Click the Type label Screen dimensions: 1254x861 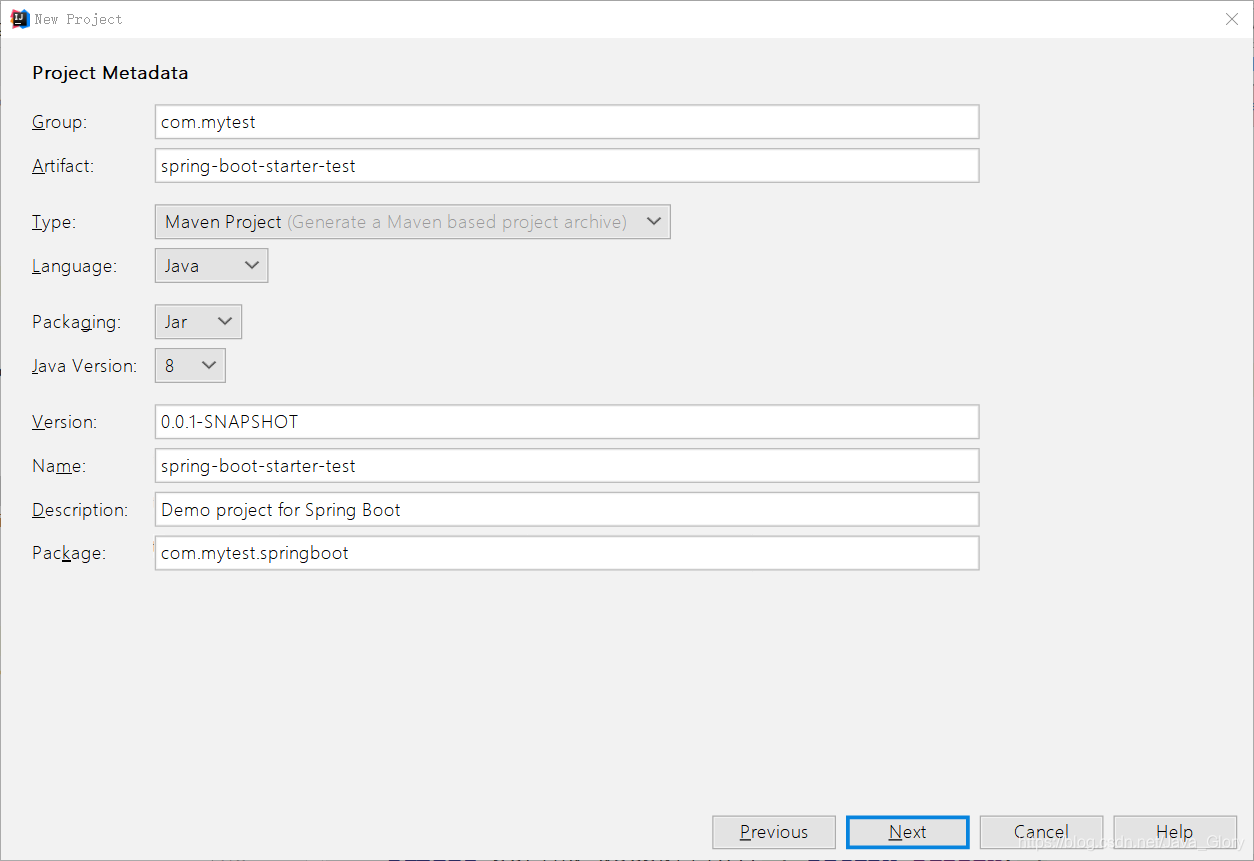[54, 222]
